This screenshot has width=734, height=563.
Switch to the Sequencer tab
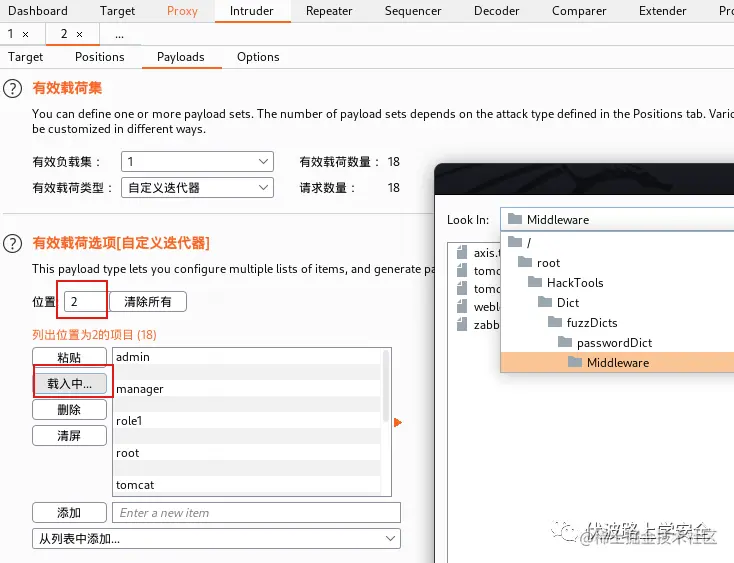pyautogui.click(x=413, y=11)
